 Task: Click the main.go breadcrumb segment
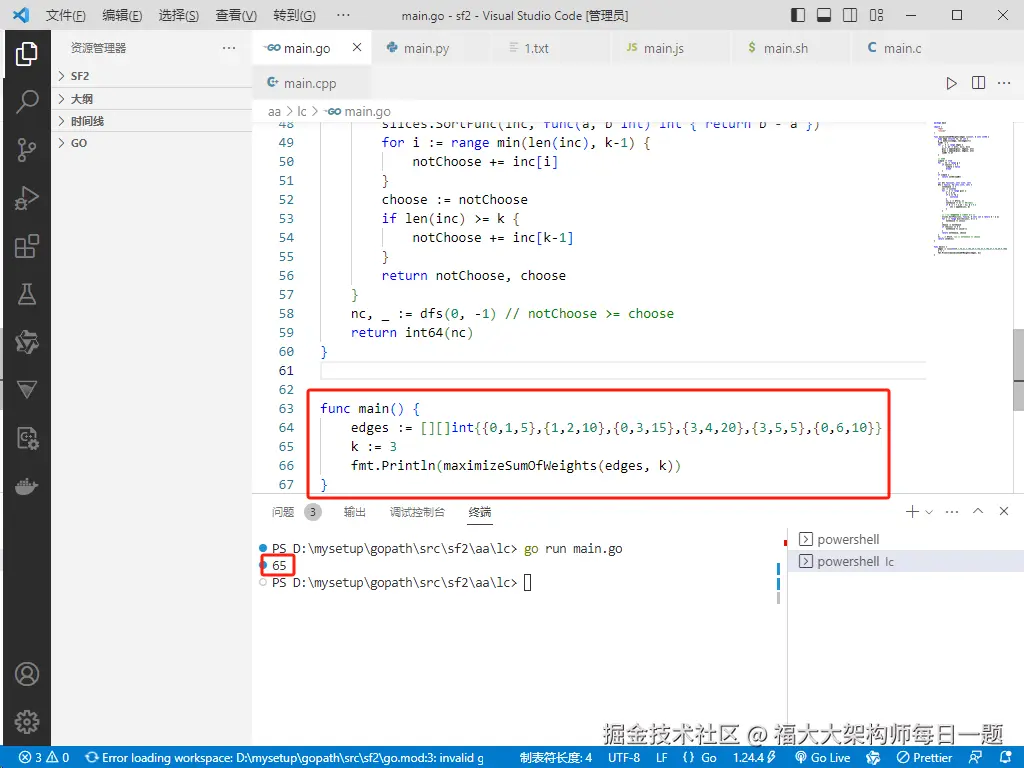[358, 112]
